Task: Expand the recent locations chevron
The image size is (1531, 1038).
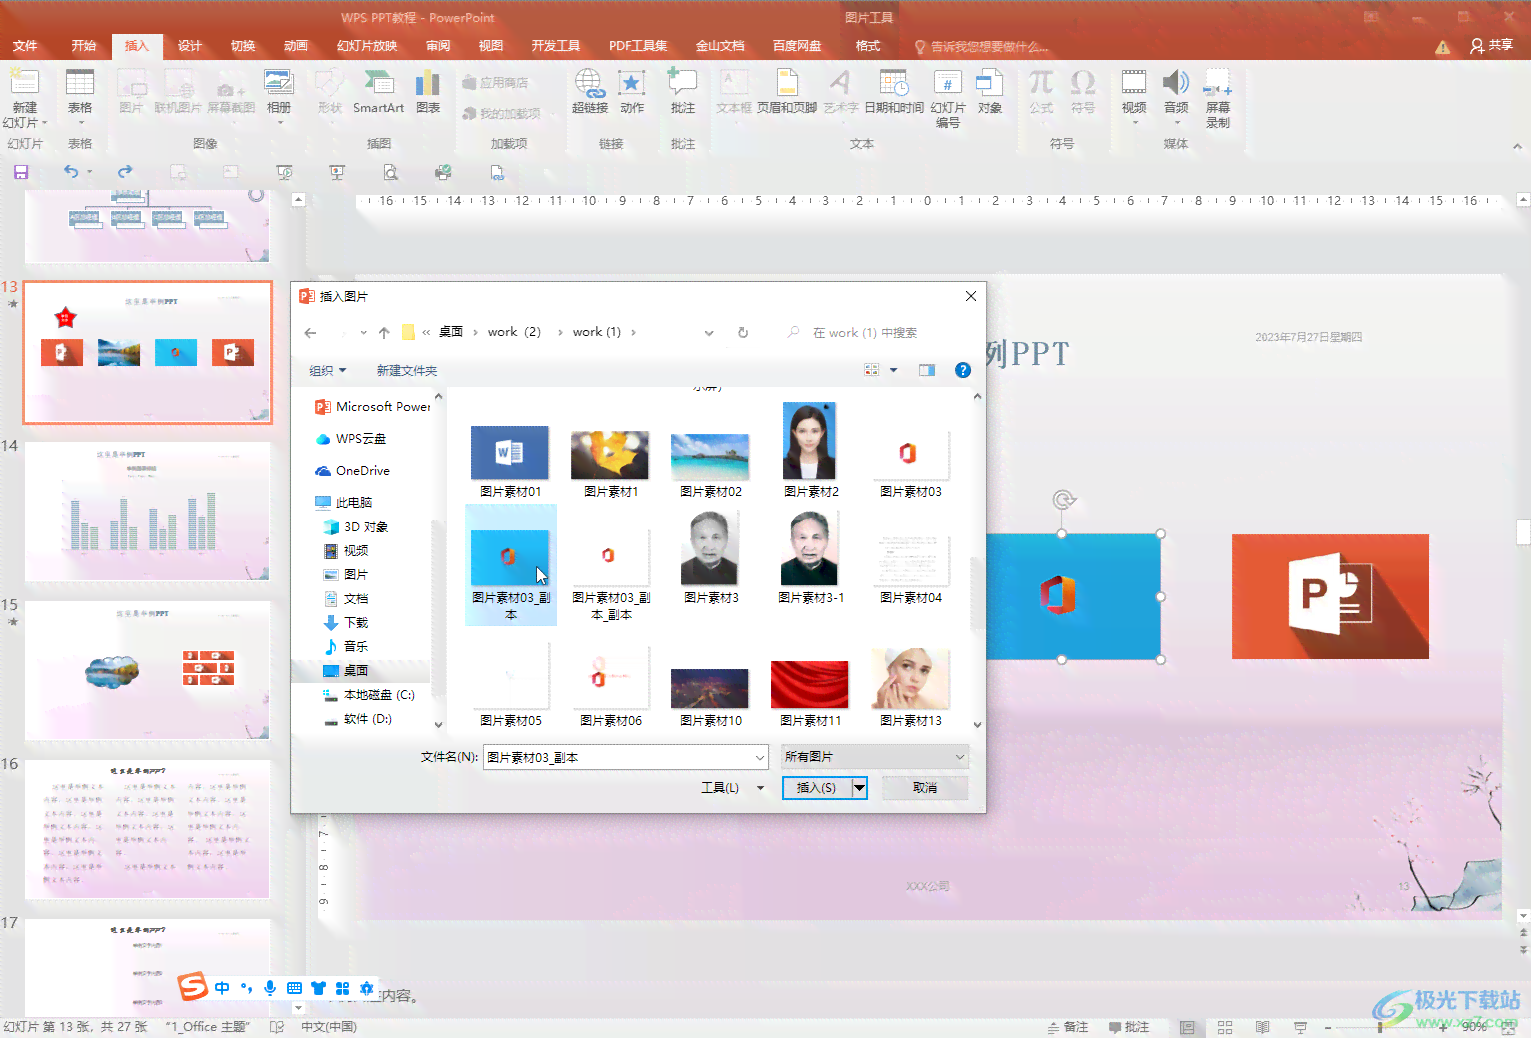Action: tap(363, 333)
